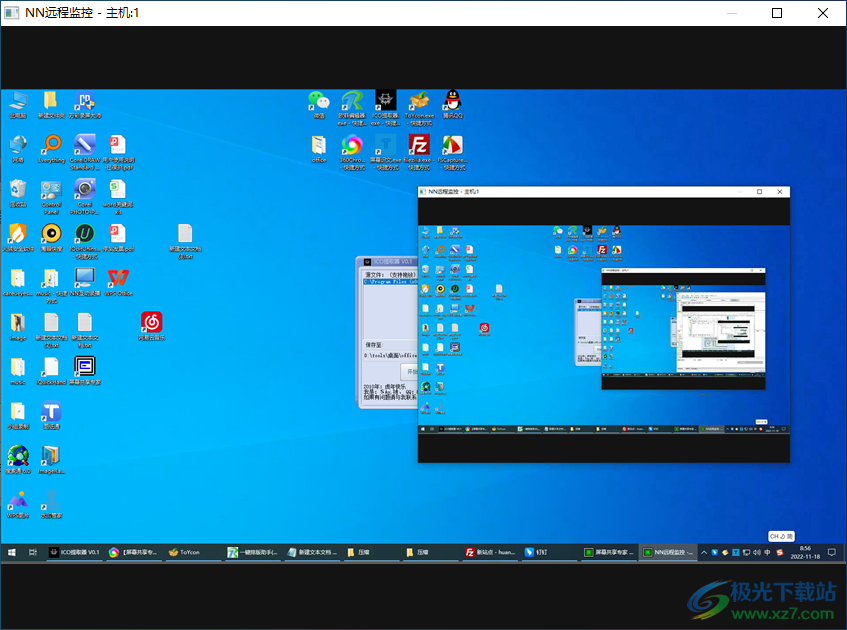Screen dimensions: 847x630
Task: Open the office folder on desktop
Action: (318, 146)
